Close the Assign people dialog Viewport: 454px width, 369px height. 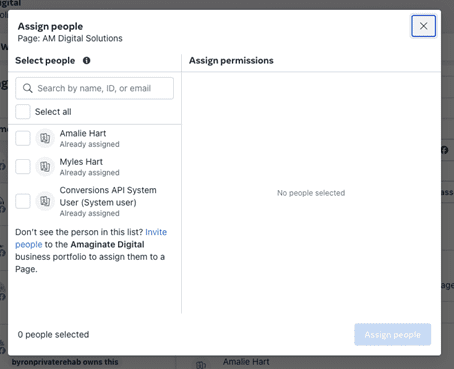423,26
